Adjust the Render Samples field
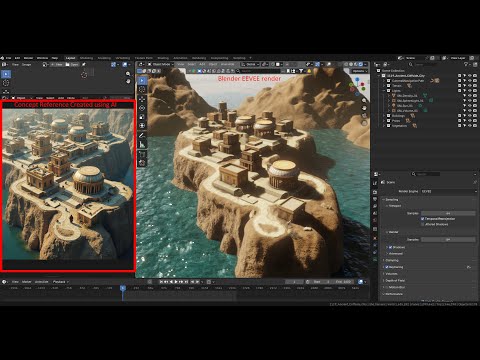Screen dimensions: 480x360 448,240
